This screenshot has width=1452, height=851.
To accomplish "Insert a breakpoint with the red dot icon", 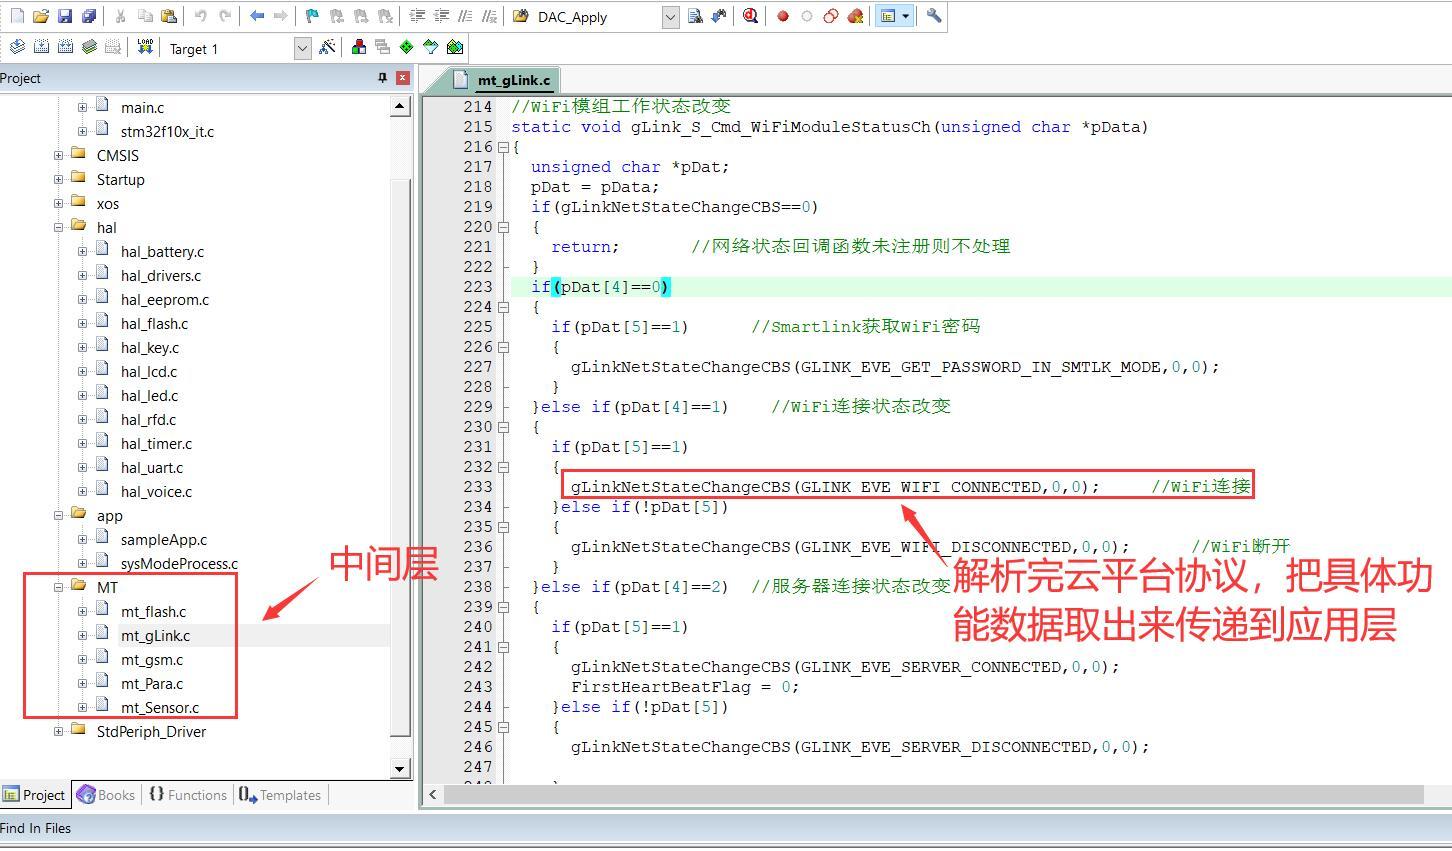I will 783,16.
